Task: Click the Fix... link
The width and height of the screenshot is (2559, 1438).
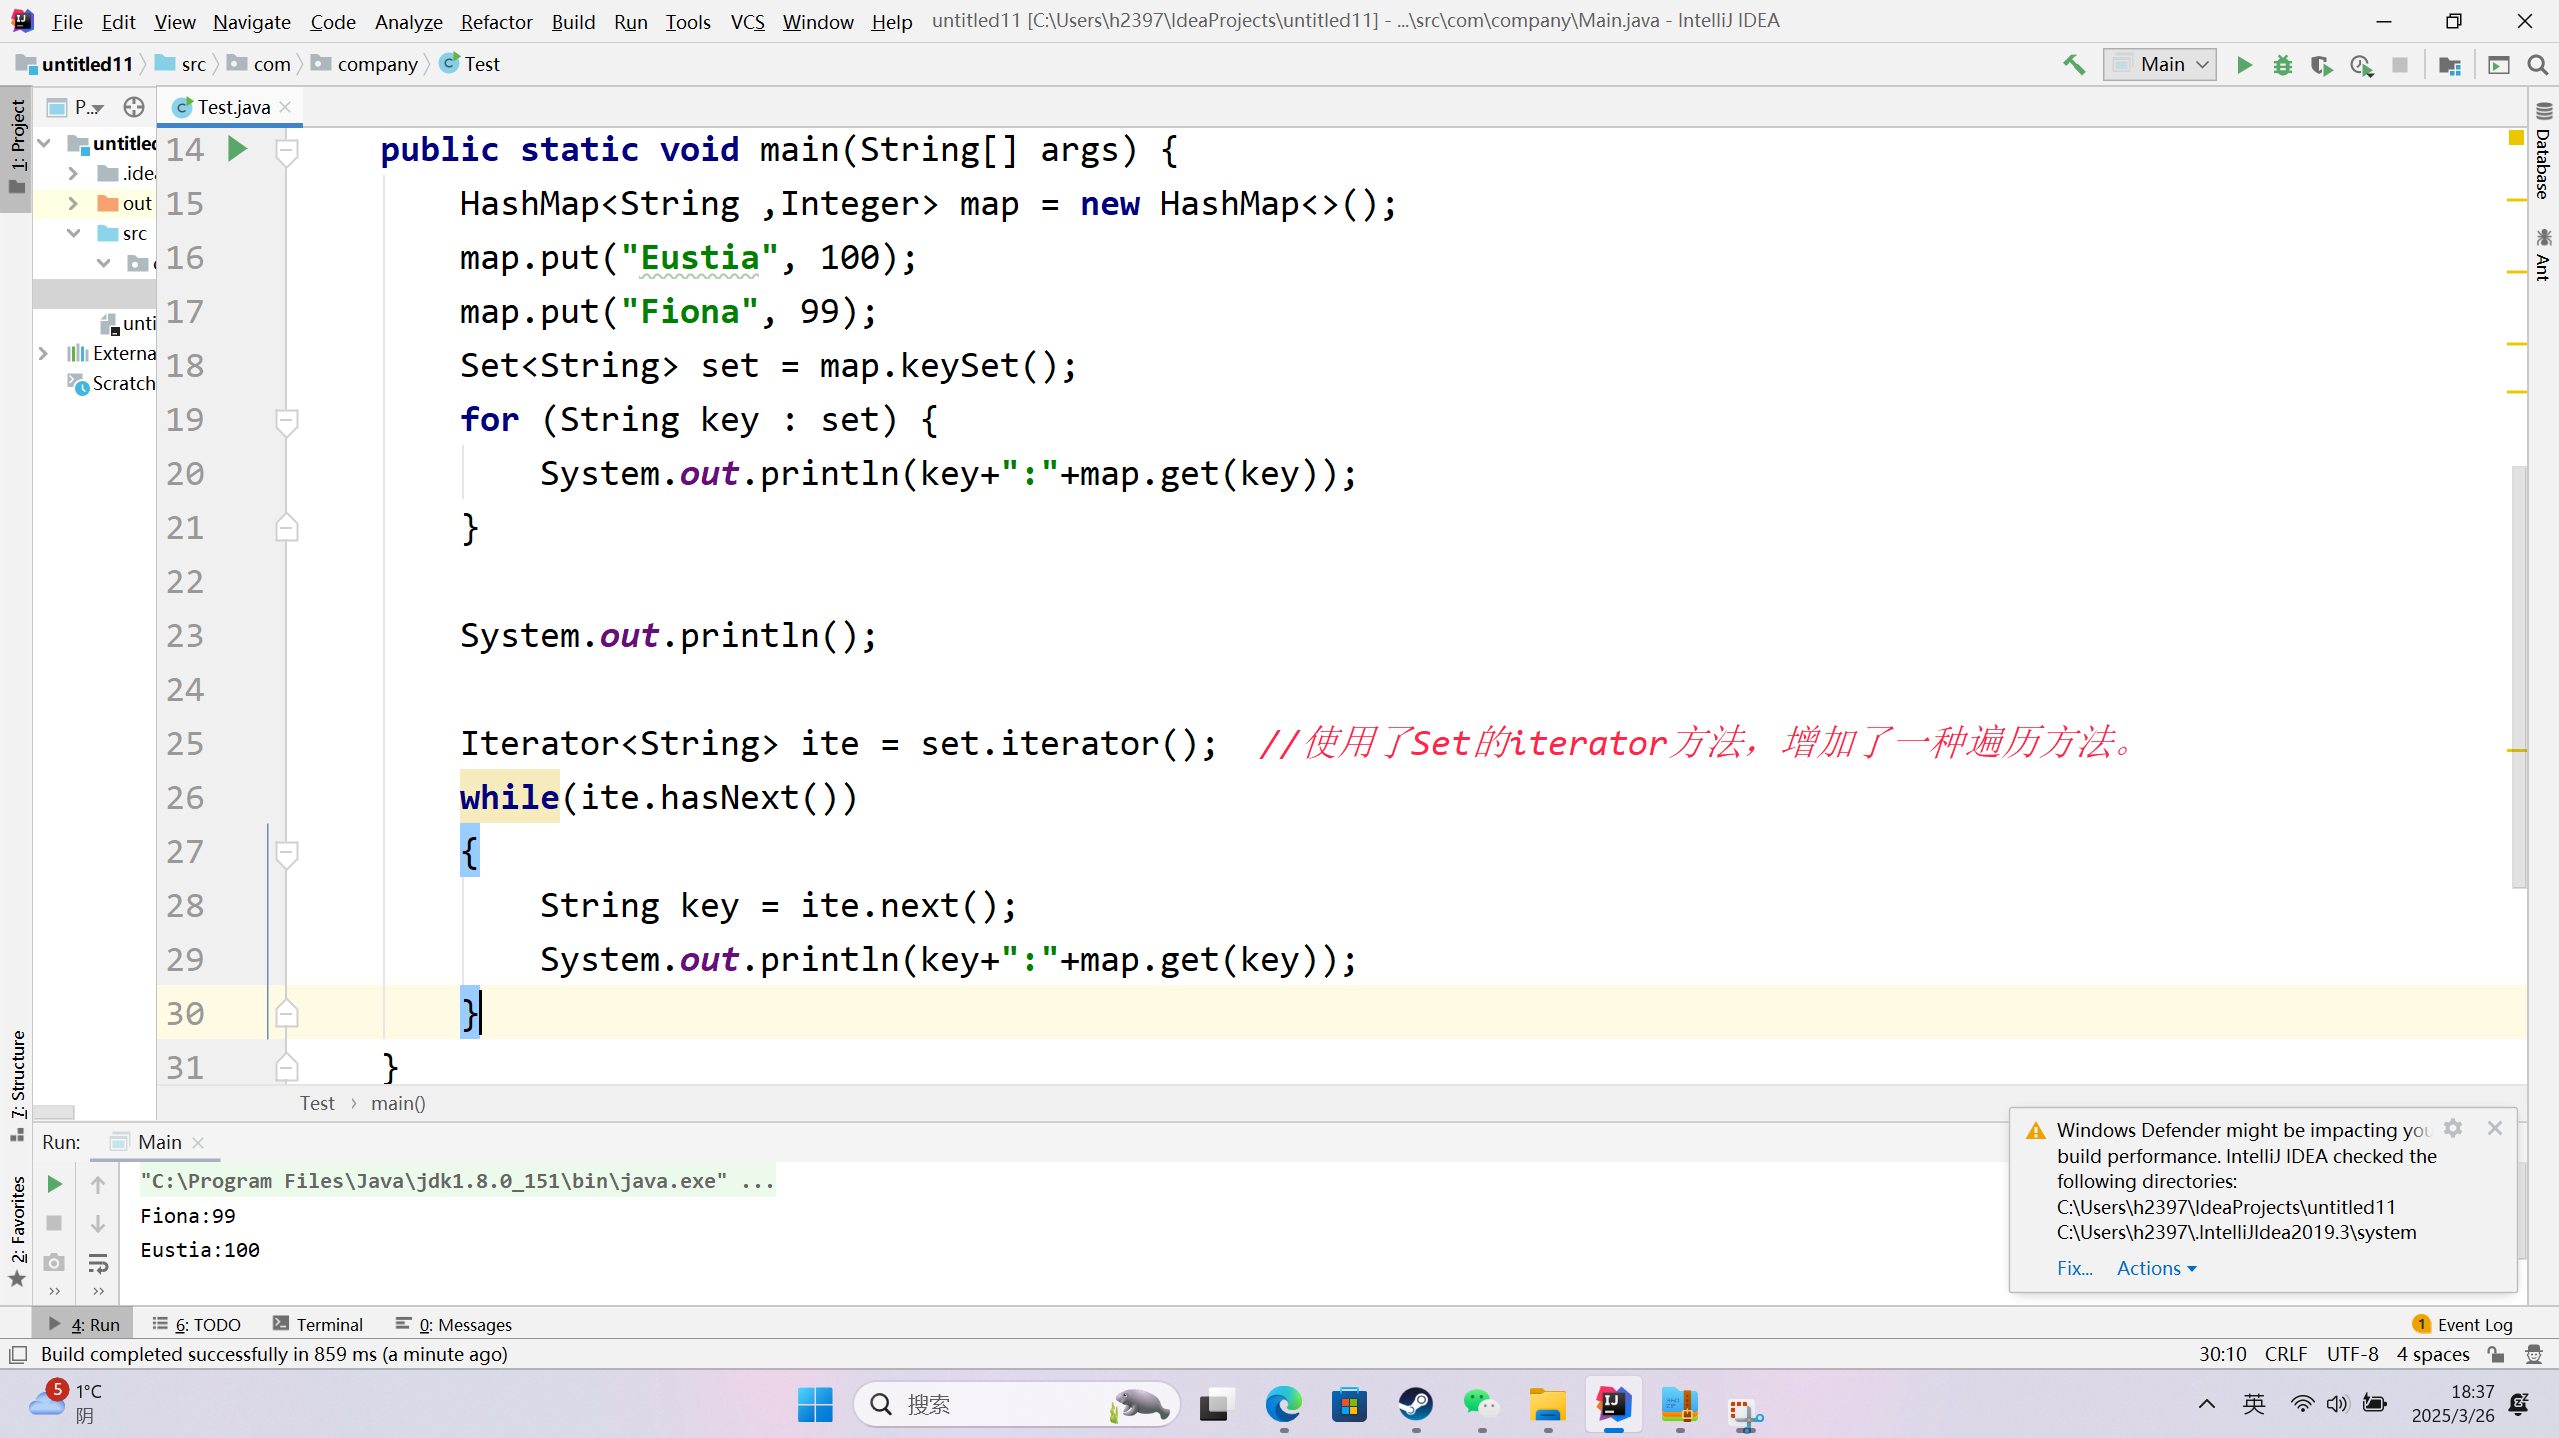Action: pos(2074,1268)
